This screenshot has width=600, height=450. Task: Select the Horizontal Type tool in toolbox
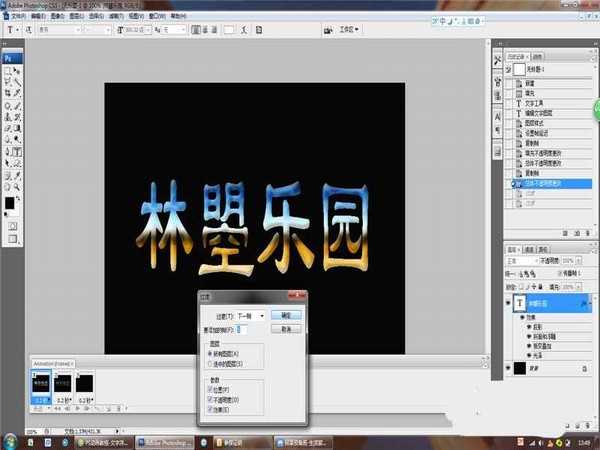(x=19, y=152)
